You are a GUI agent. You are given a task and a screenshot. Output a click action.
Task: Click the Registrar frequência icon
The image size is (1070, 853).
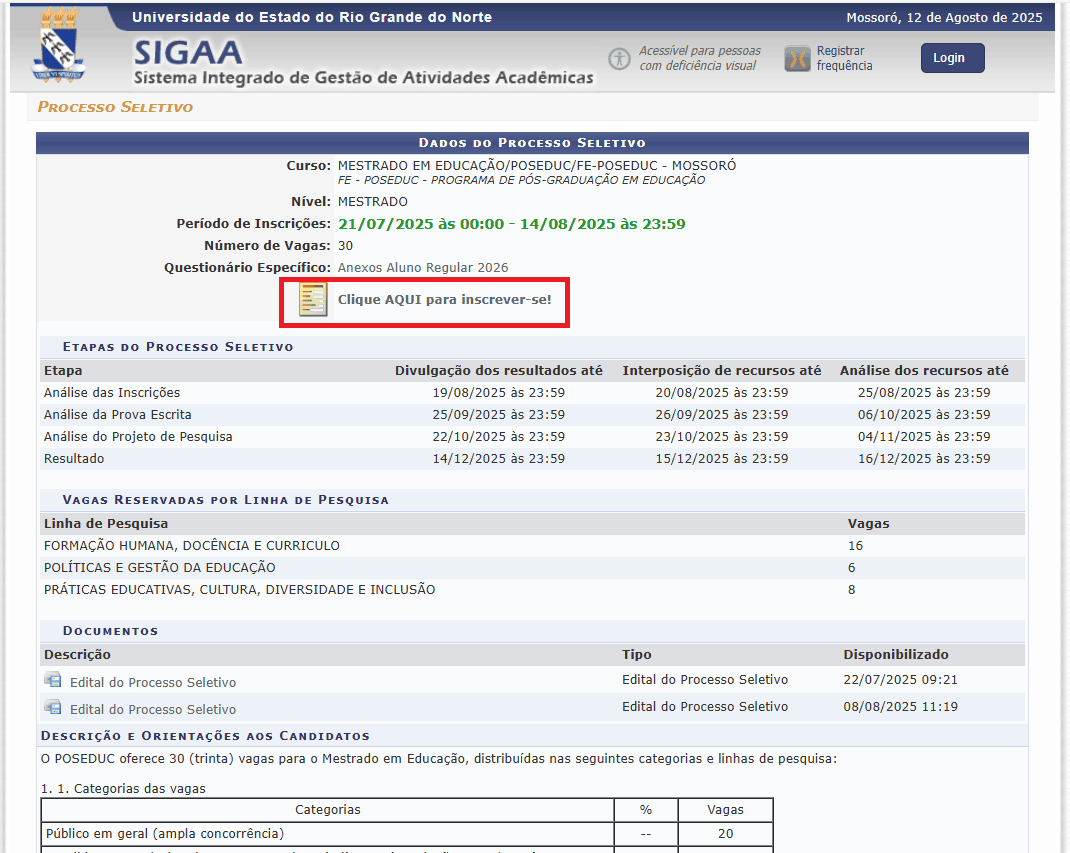pos(796,59)
